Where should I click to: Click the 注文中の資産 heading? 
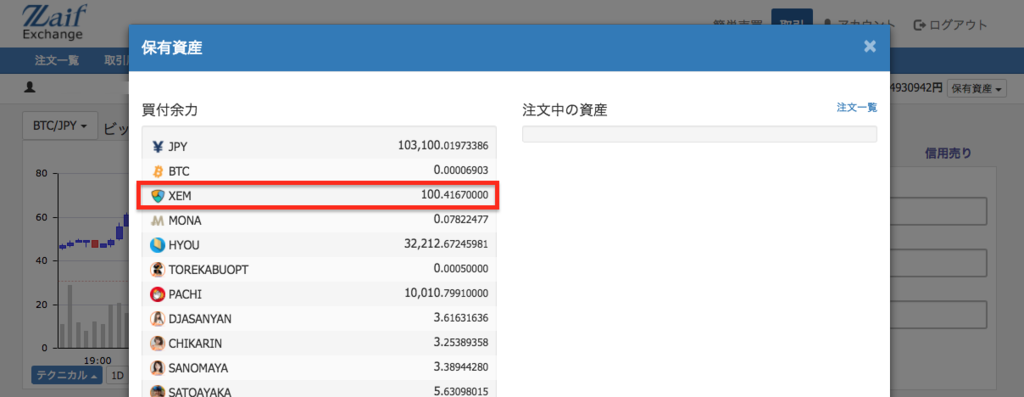coord(565,110)
